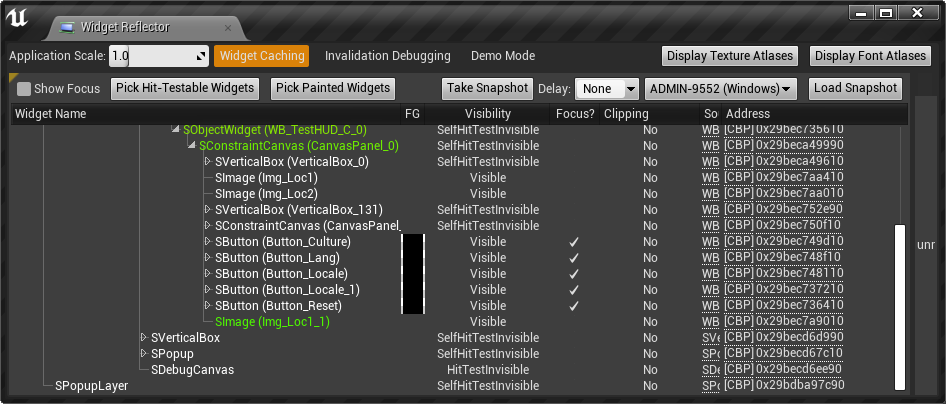Collapse the SObjectWidget (WB_TestHUD_C_0) node

(x=176, y=130)
